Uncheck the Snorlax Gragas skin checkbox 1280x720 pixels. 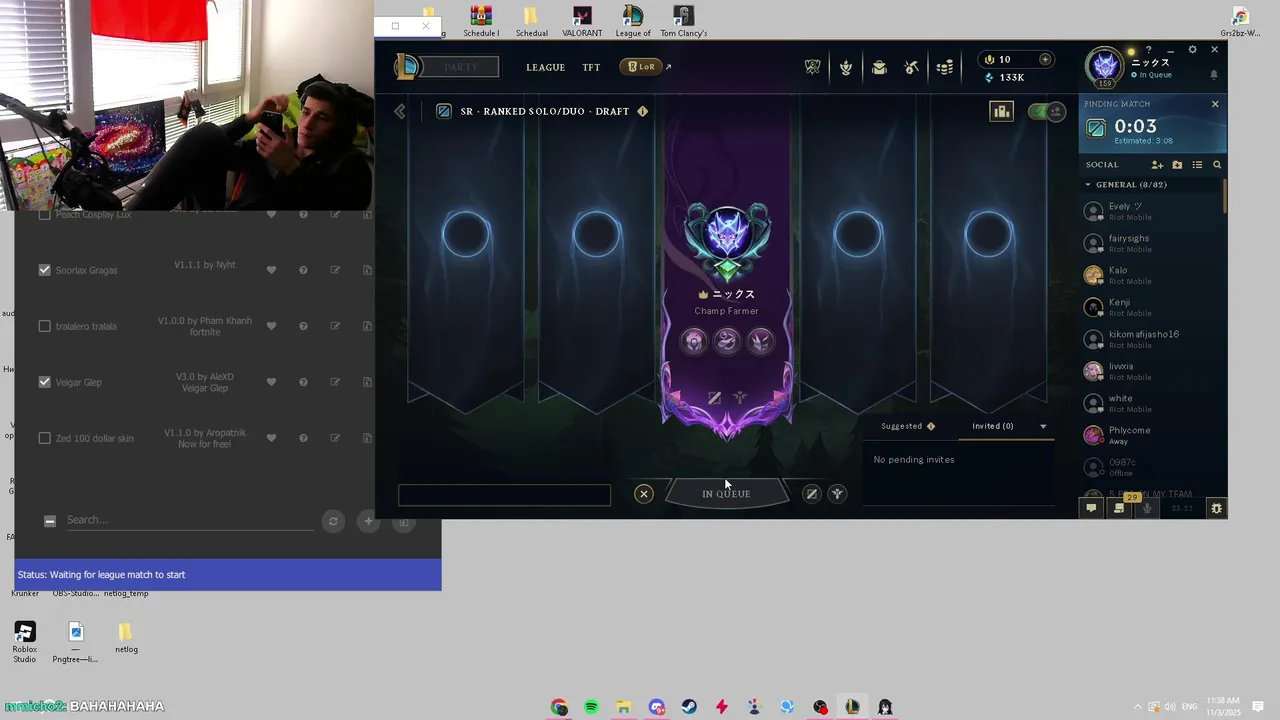[x=44, y=270]
